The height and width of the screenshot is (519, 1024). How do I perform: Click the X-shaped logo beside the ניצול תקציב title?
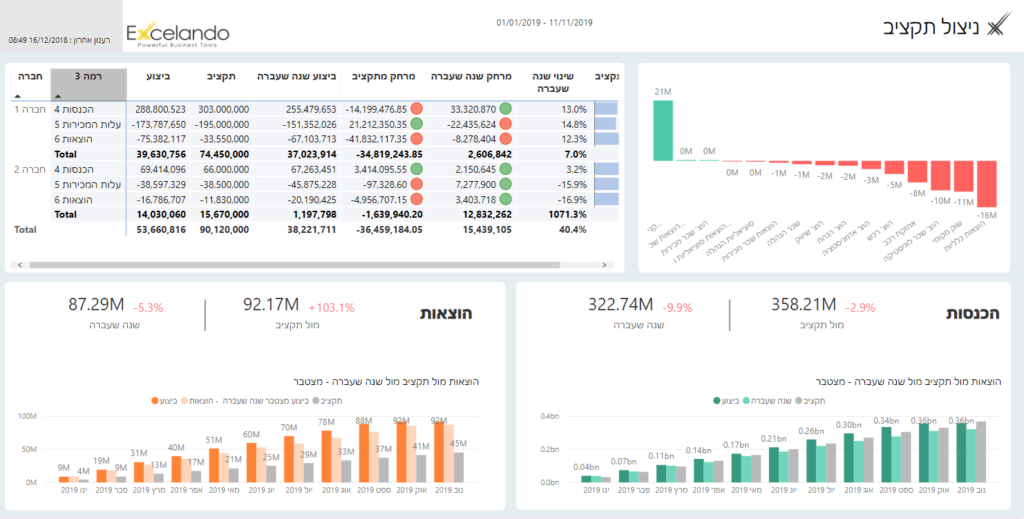(x=996, y=27)
